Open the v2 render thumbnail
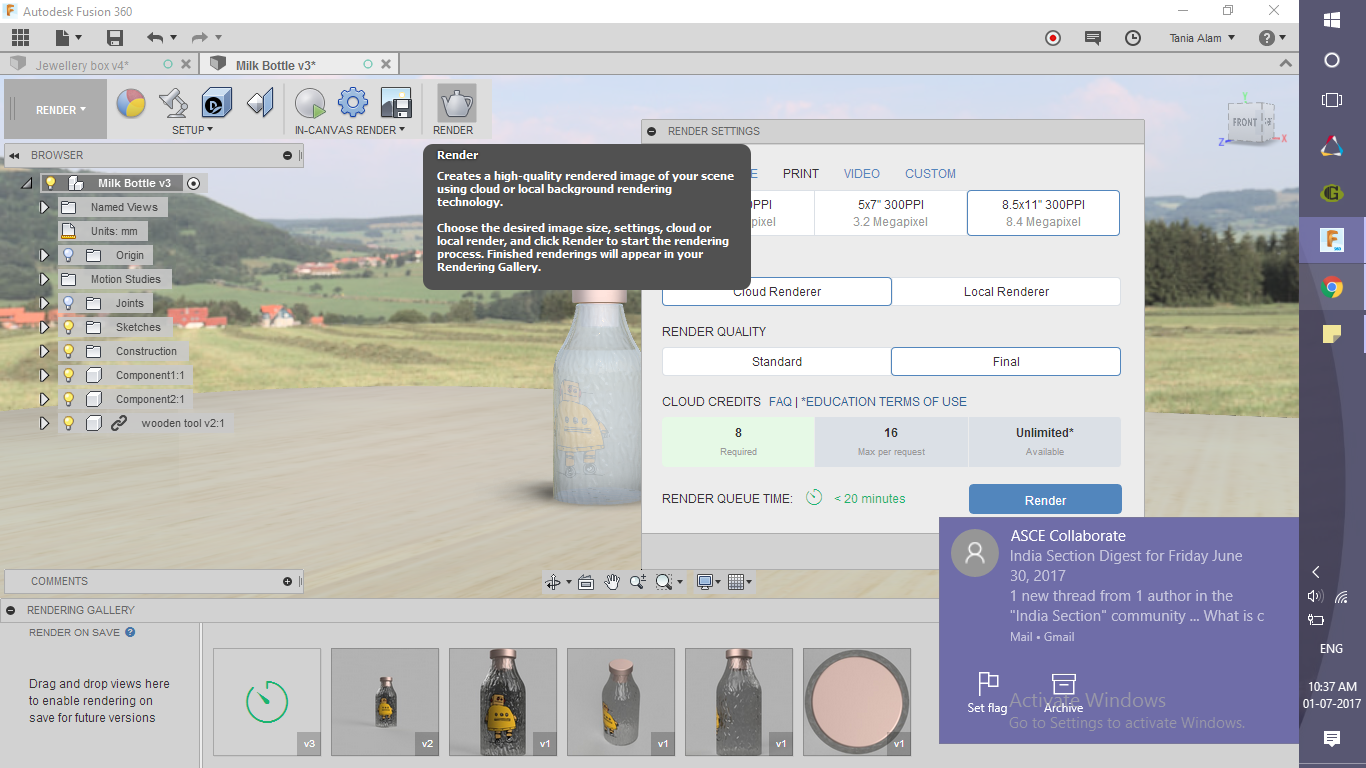This screenshot has height=768, width=1366. [x=385, y=702]
